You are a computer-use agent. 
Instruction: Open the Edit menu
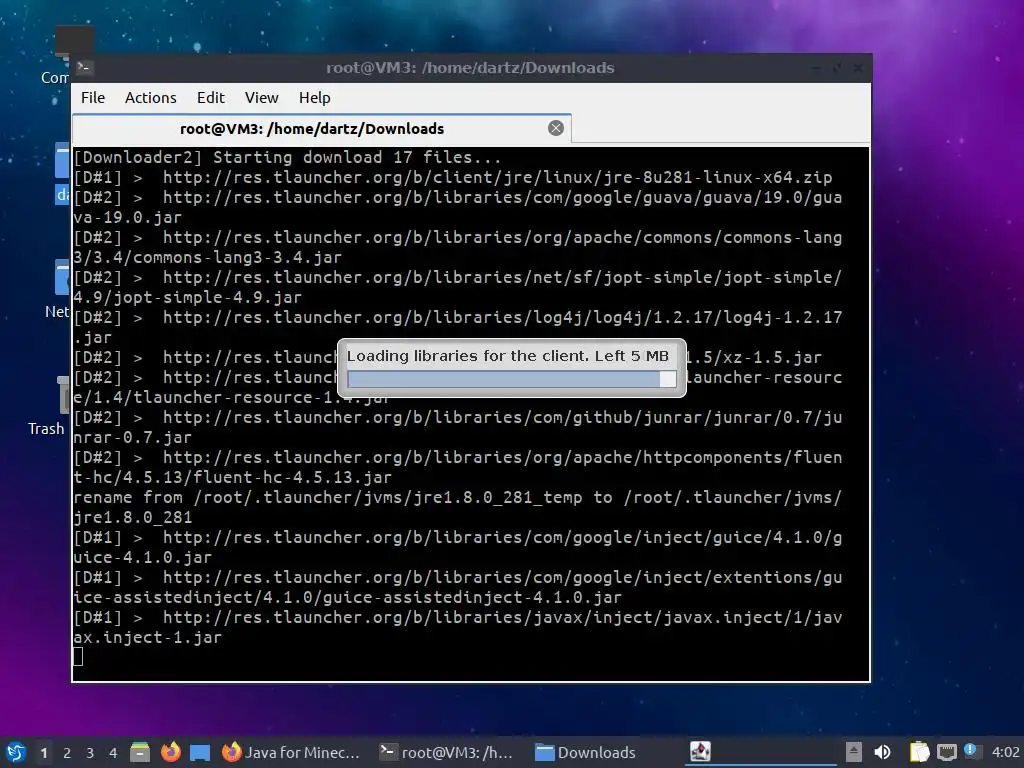pos(210,97)
